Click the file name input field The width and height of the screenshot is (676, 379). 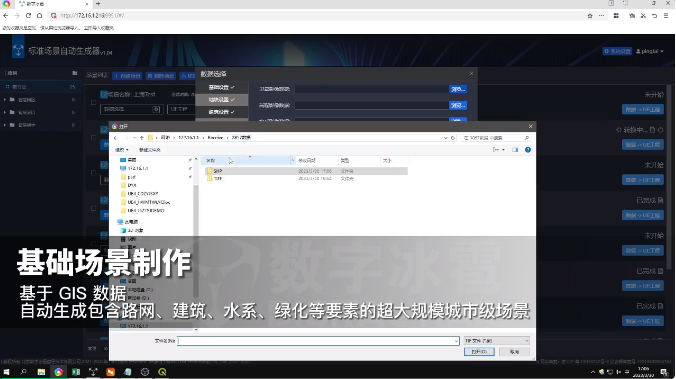pos(318,341)
